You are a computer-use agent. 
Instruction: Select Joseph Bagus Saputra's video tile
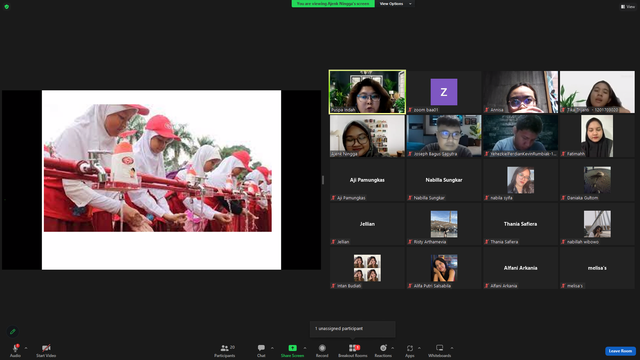[444, 136]
